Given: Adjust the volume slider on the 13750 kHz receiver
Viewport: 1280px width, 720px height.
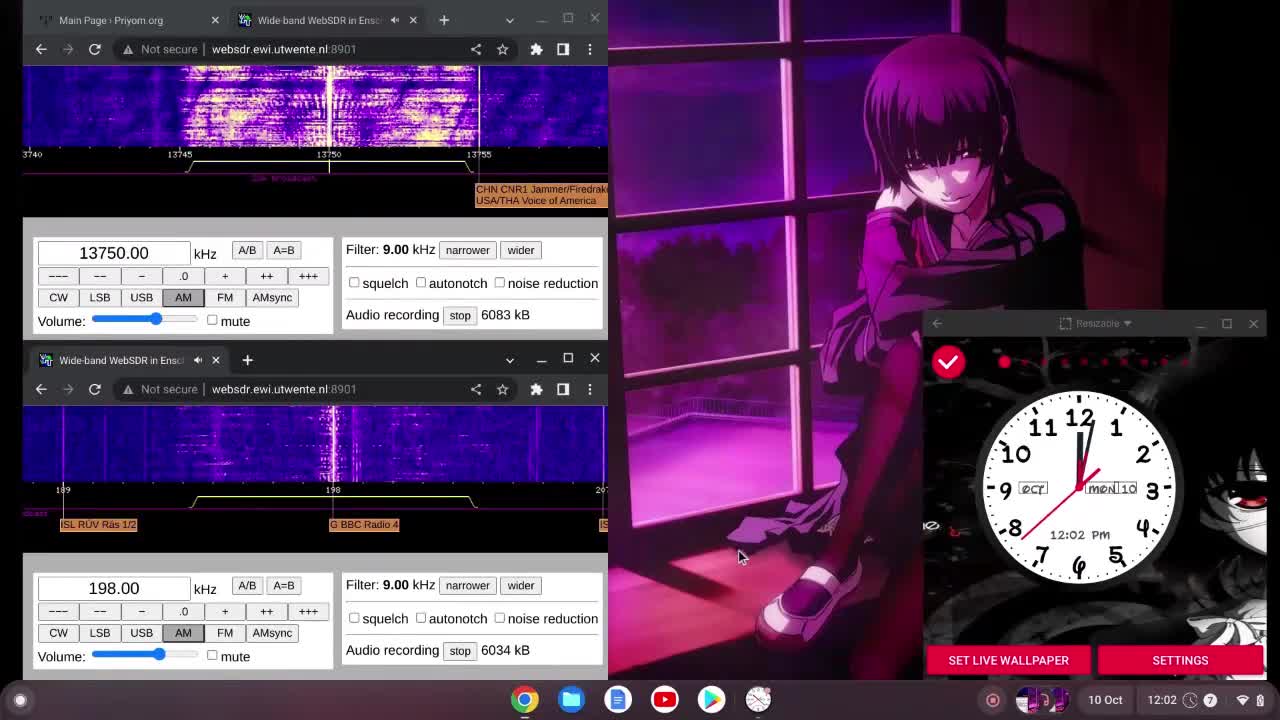Looking at the screenshot, I should 145,320.
